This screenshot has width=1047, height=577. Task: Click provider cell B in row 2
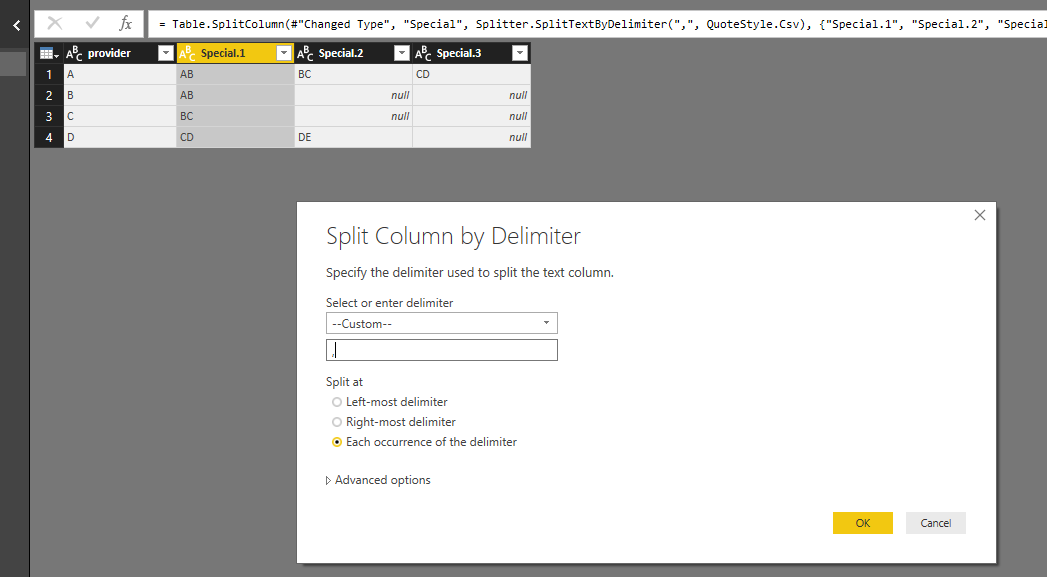(120, 95)
